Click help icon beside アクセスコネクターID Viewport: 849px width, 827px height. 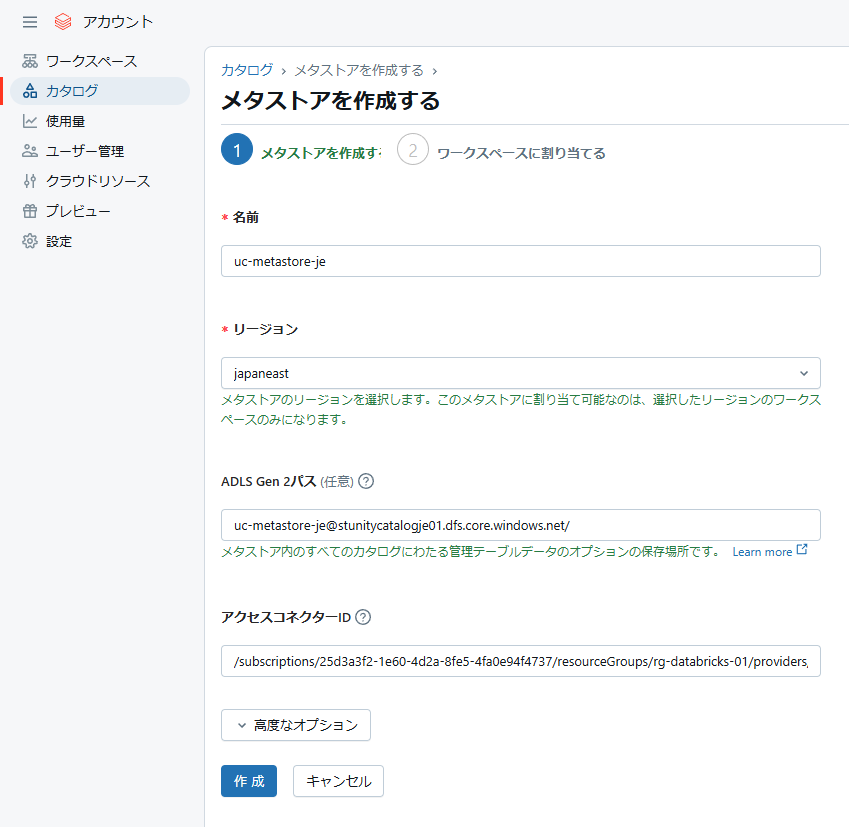click(363, 617)
